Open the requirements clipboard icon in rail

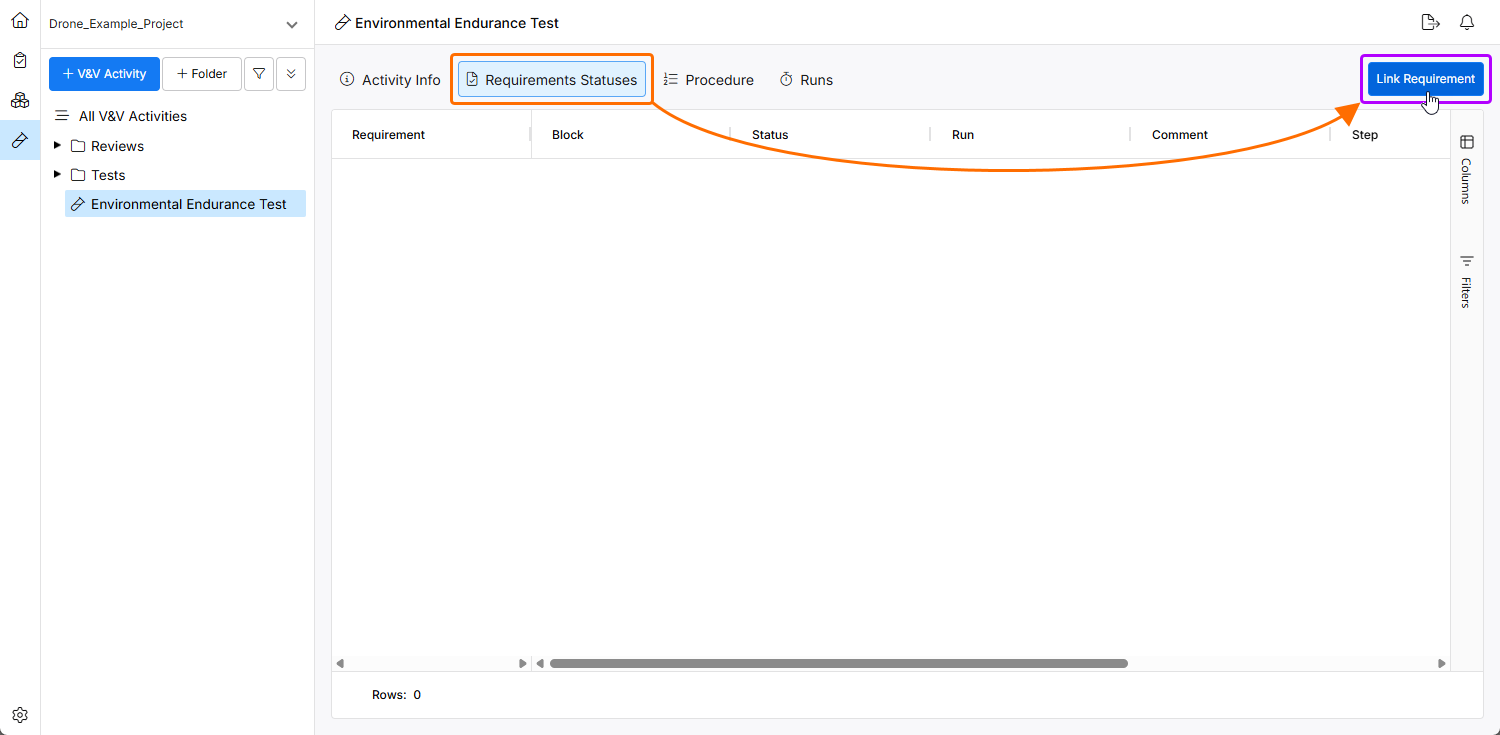tap(20, 60)
